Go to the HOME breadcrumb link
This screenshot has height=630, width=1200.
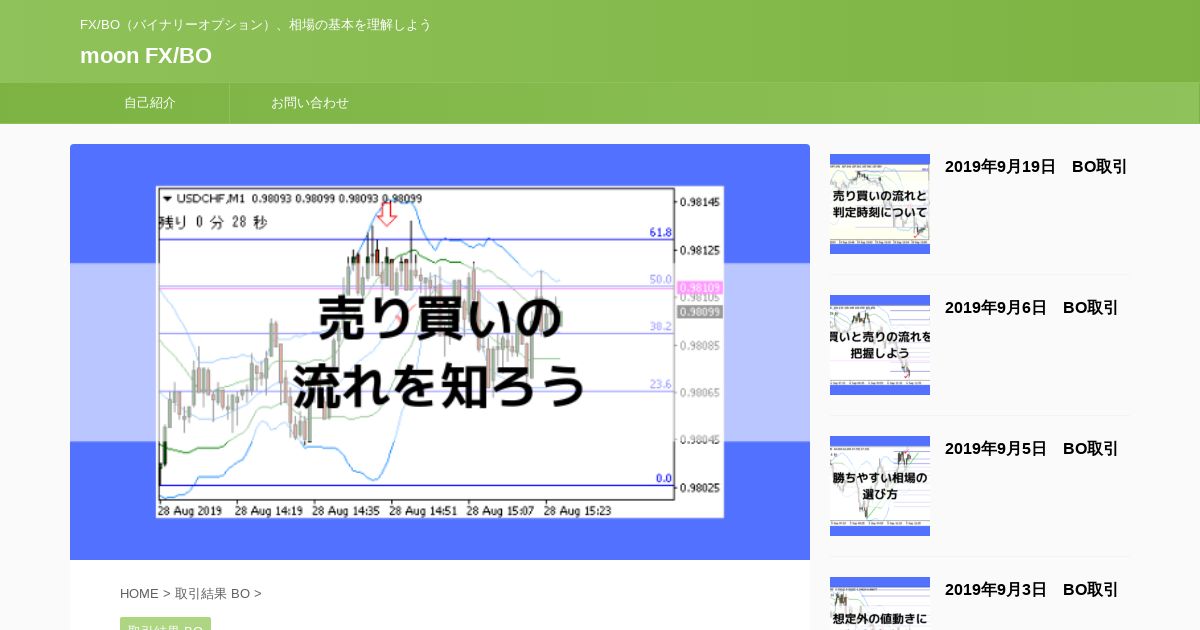click(x=139, y=594)
